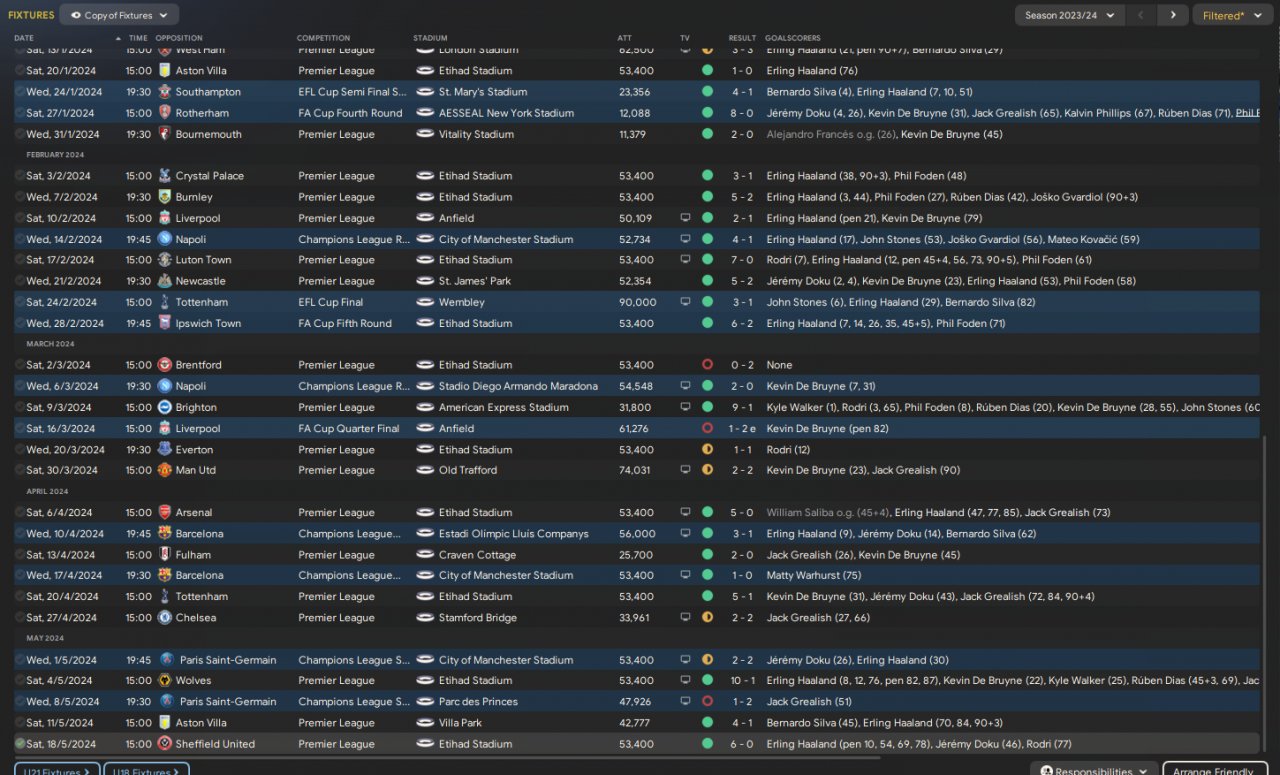This screenshot has height=775, width=1280.
Task: Click the Brentford club badge
Action: 165,365
